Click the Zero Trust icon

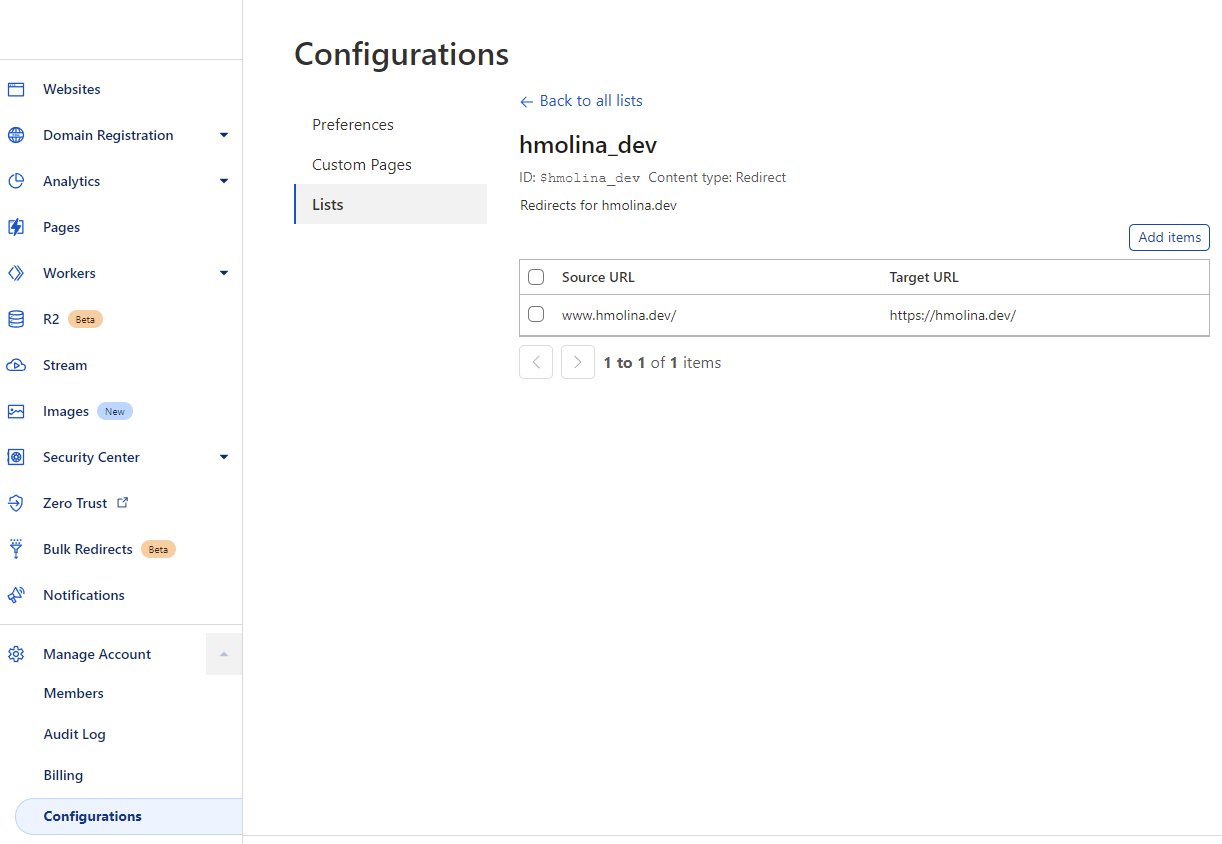(x=16, y=503)
